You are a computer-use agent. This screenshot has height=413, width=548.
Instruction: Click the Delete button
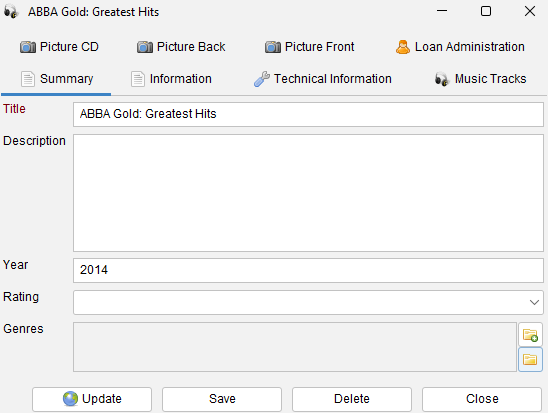pos(352,399)
